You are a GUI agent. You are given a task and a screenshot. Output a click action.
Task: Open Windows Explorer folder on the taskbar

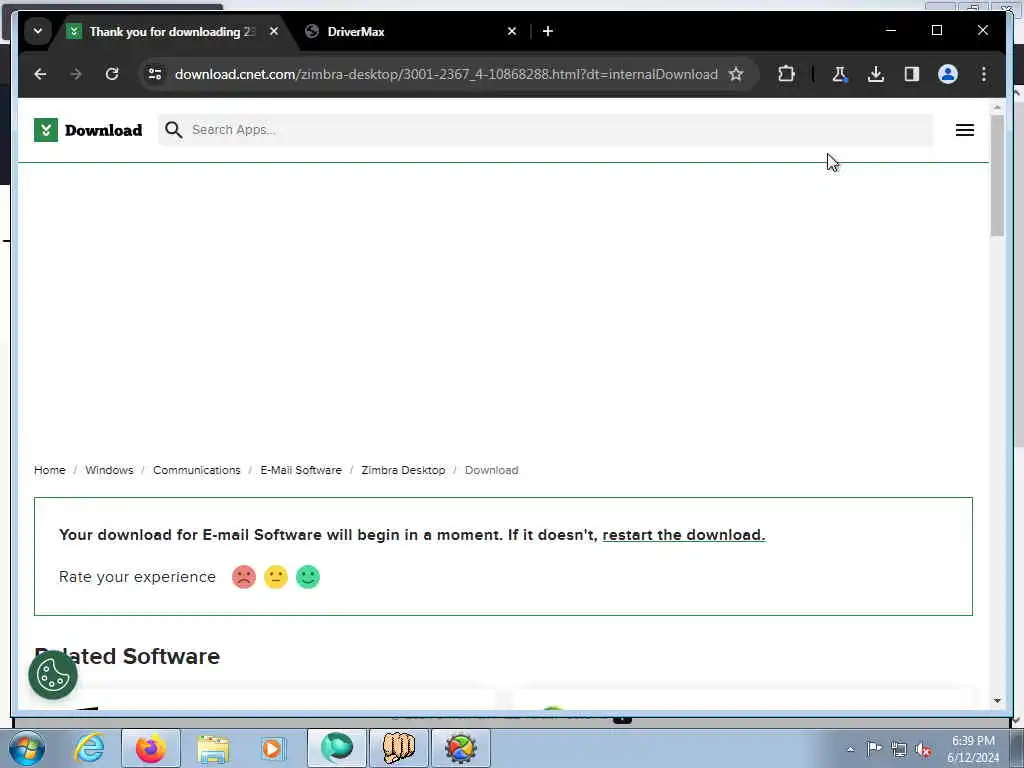coord(213,748)
